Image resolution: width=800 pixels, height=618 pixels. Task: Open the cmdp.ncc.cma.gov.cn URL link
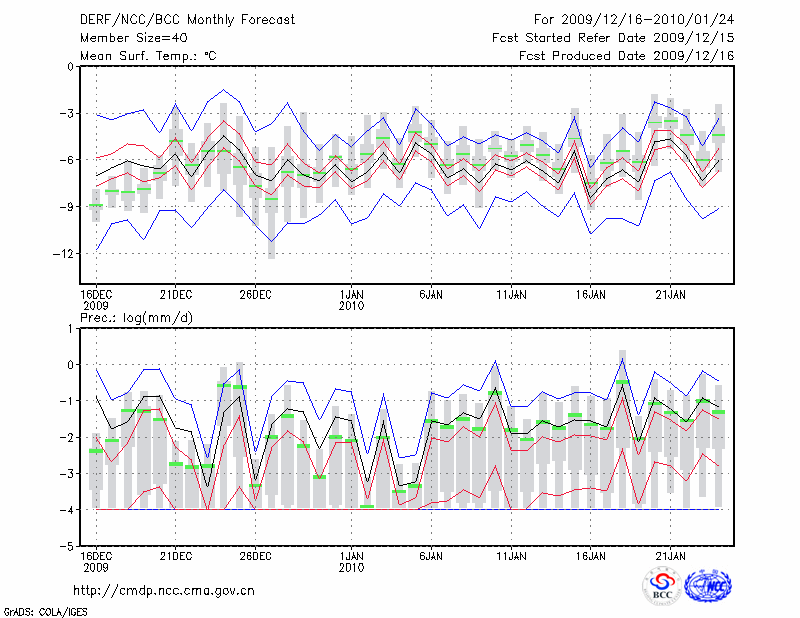pyautogui.click(x=164, y=590)
